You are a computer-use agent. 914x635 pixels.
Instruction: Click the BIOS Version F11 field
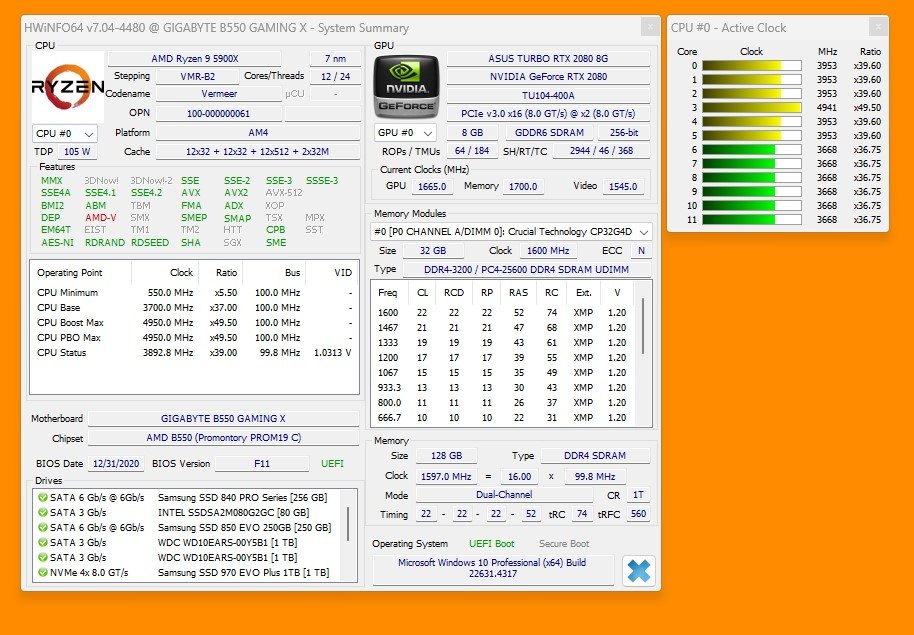pos(262,464)
